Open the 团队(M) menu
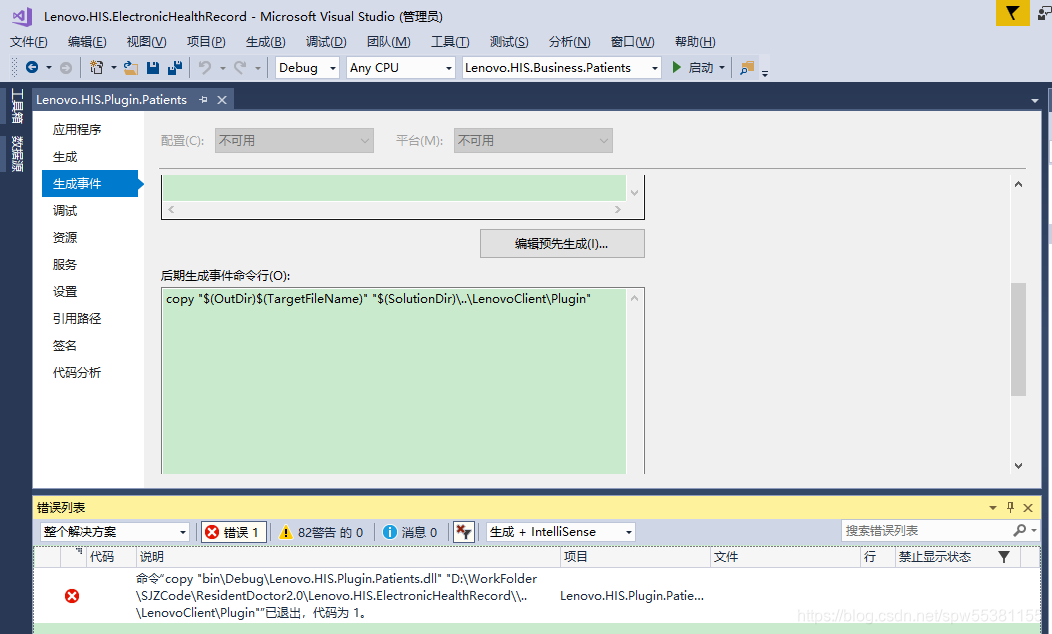The image size is (1052, 634). (388, 42)
